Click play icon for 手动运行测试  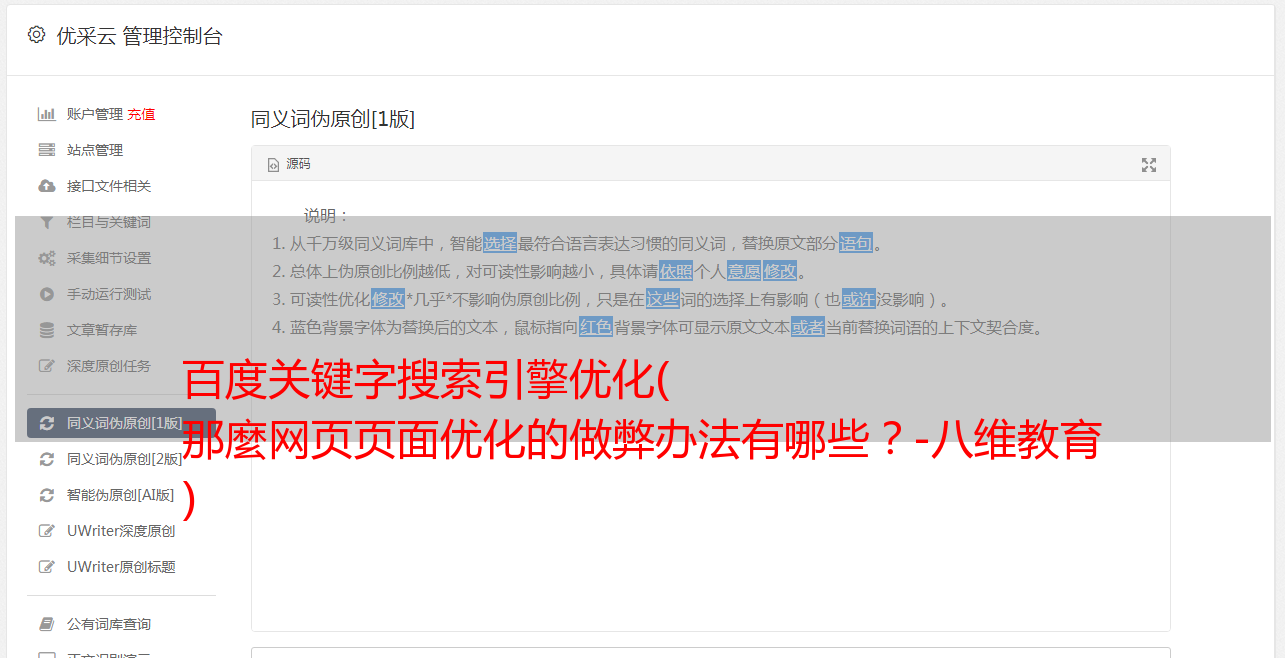[x=46, y=294]
